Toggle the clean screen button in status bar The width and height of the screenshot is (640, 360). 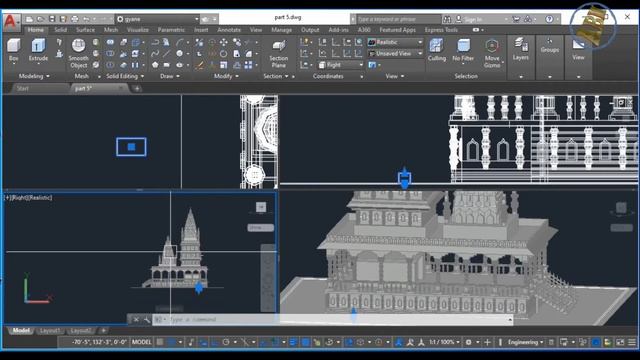pyautogui.click(x=620, y=342)
